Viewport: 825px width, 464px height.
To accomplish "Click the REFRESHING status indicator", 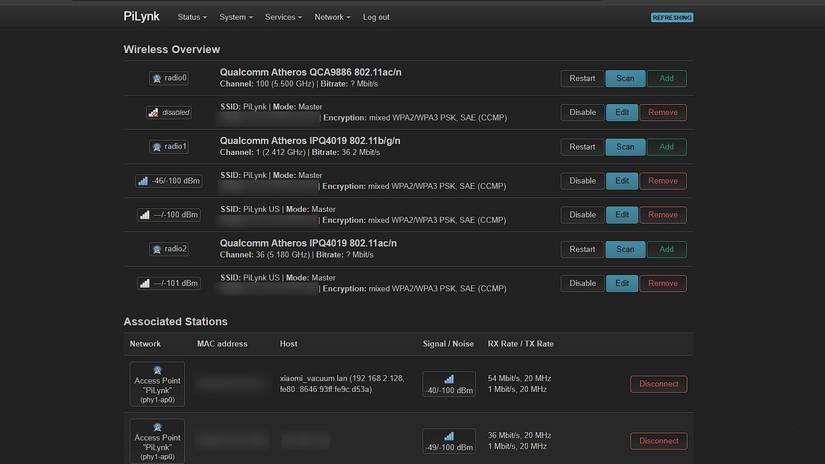I will 672,18.
